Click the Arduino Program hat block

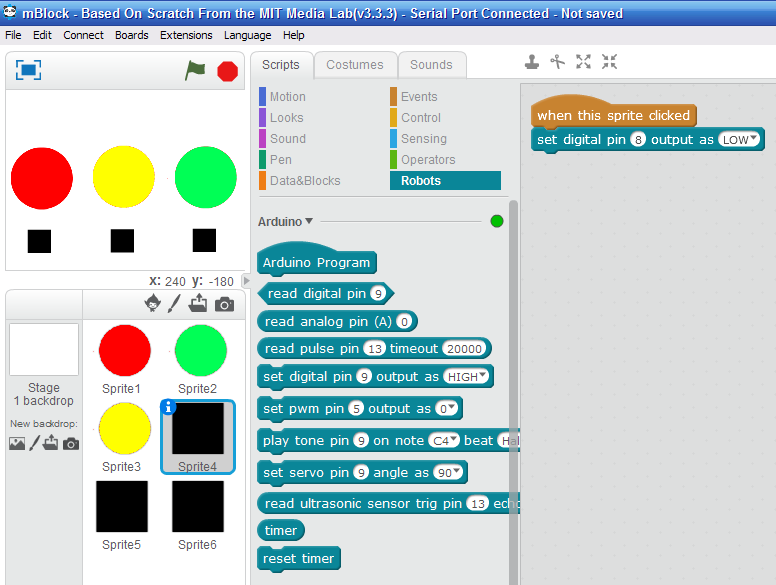[x=317, y=262]
